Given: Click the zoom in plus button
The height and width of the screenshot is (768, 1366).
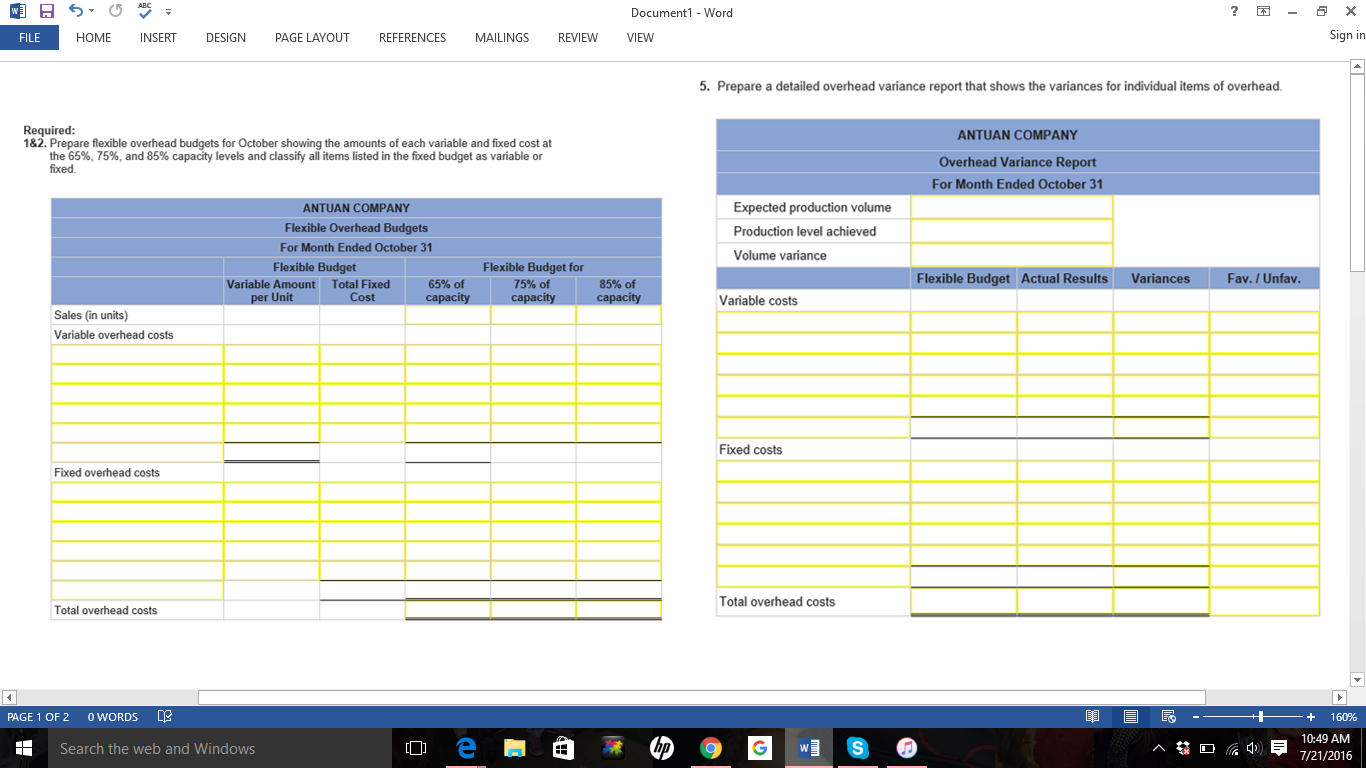Looking at the screenshot, I should (x=1311, y=717).
